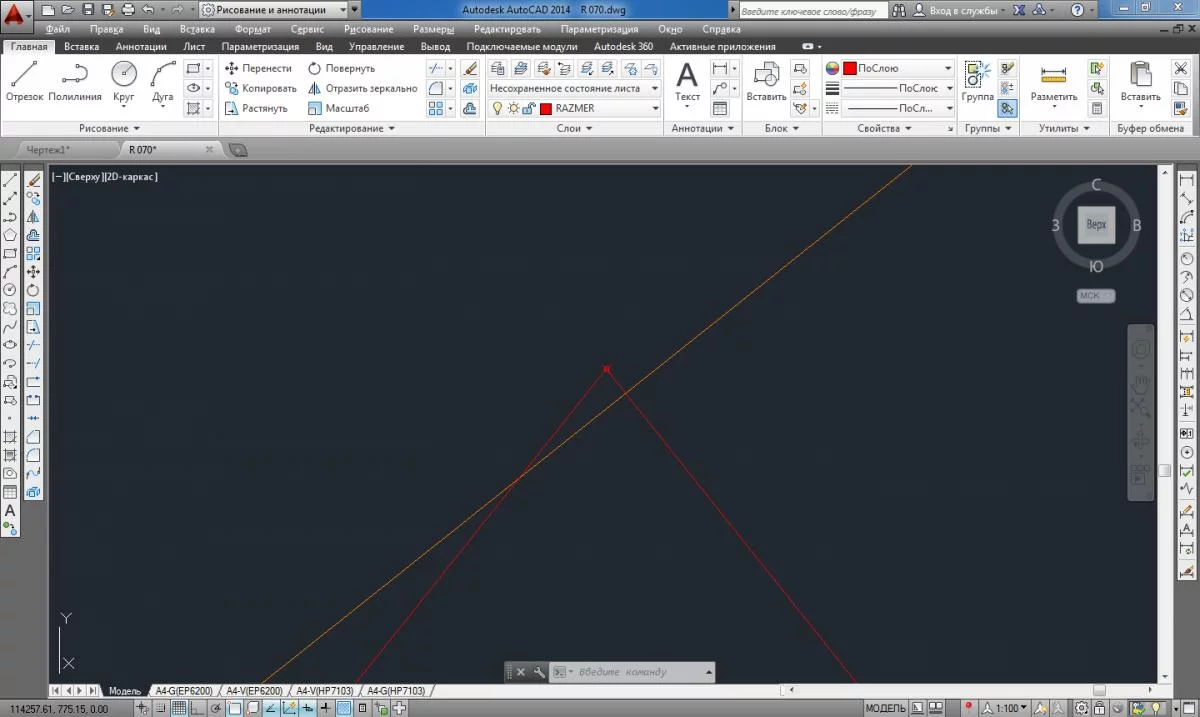The image size is (1200, 717).
Task: Click the Масштаб scale tool
Action: click(x=339, y=108)
